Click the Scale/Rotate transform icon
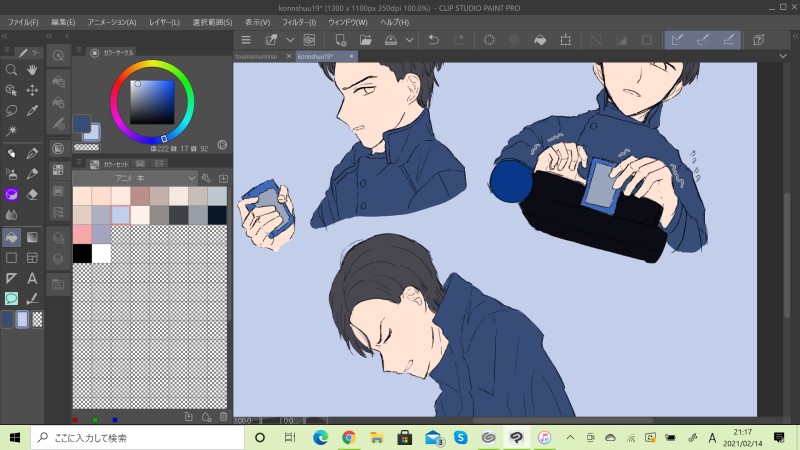Screen dimensions: 800x450 pyautogui.click(x=565, y=40)
